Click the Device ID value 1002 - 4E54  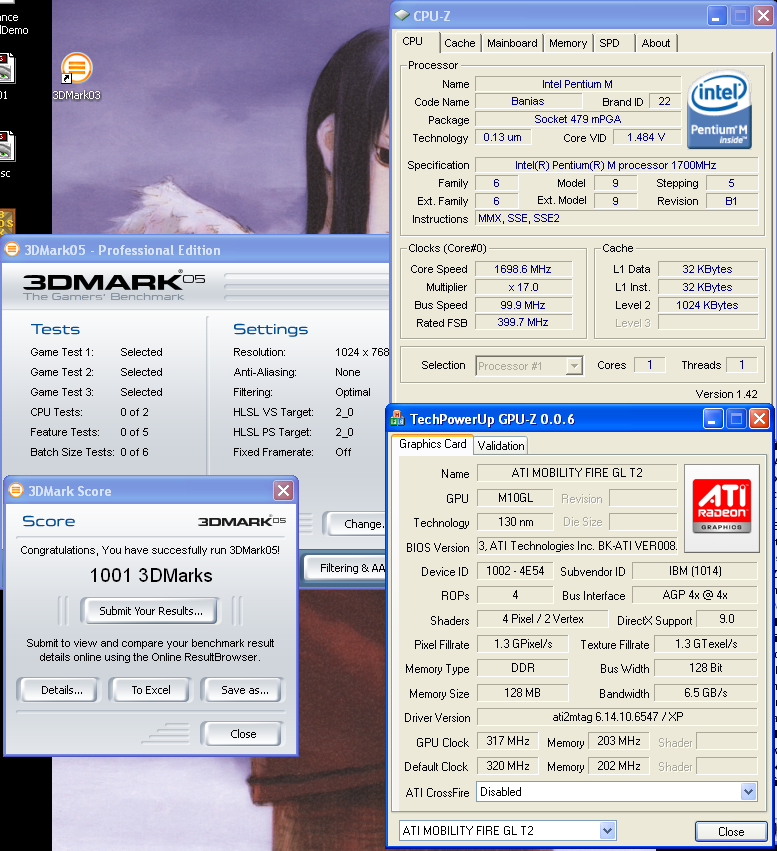click(x=515, y=571)
